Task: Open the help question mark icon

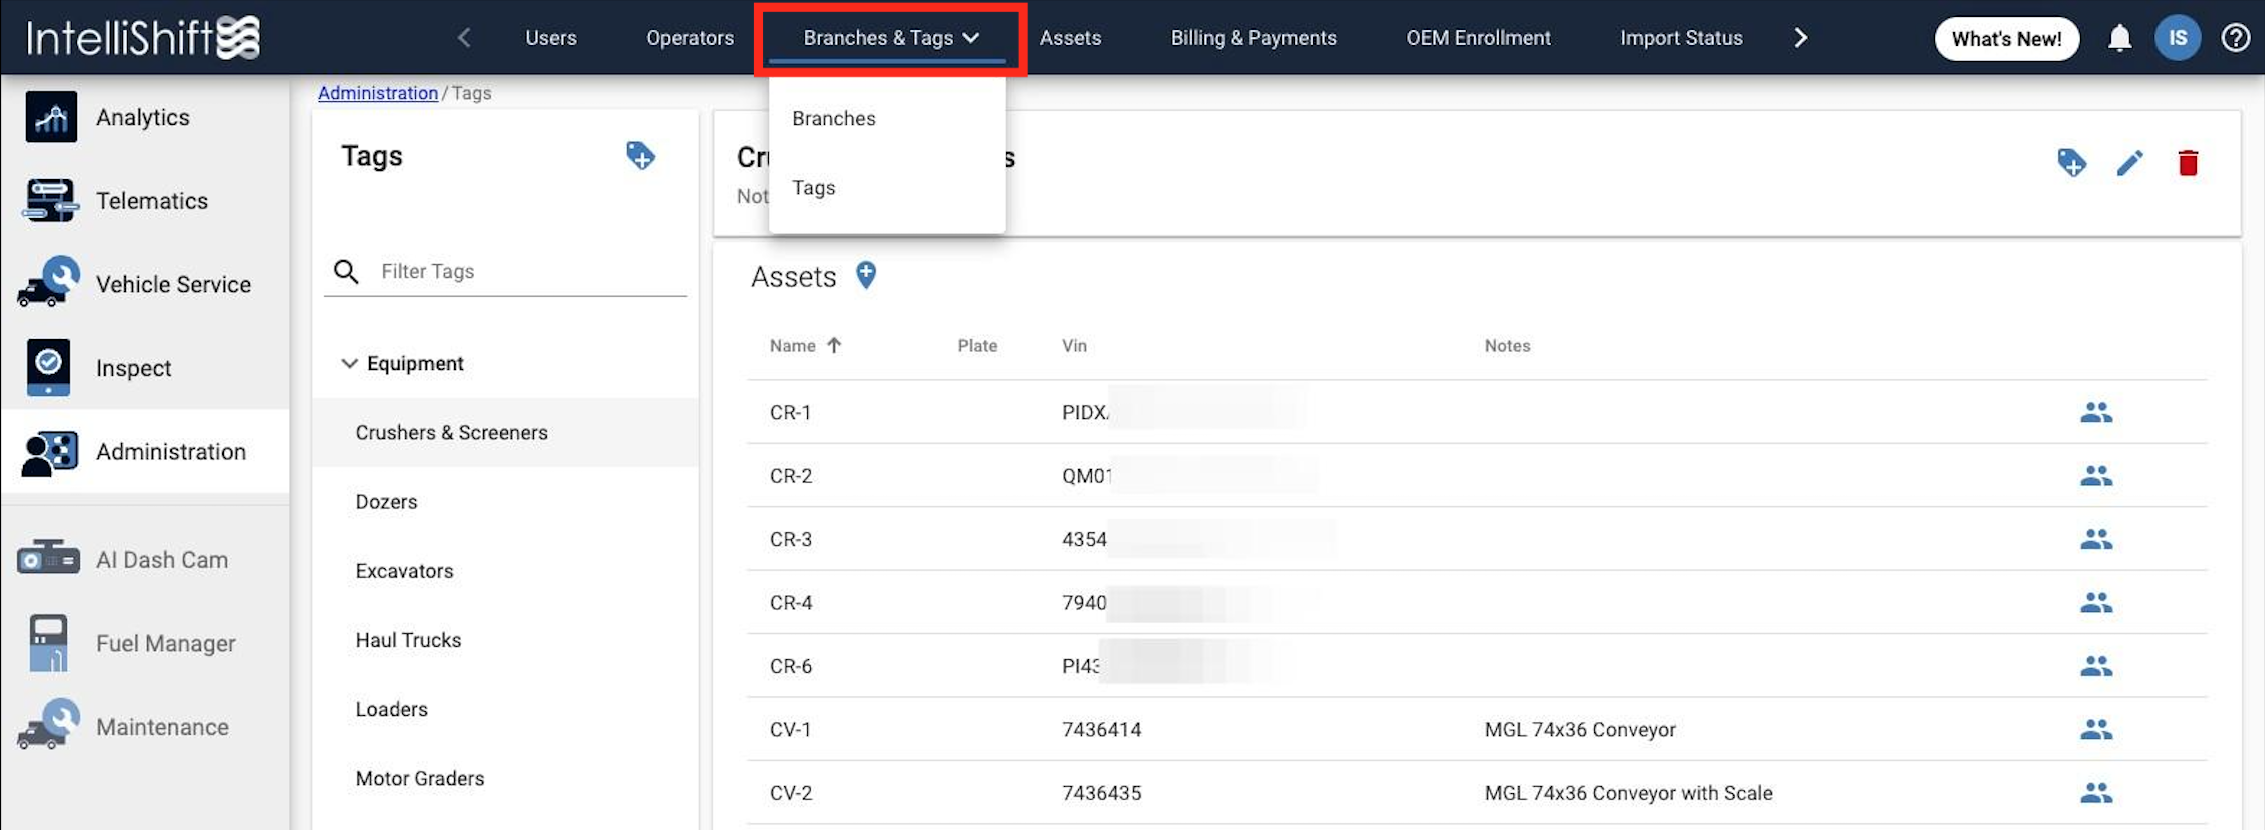Action: [x=2236, y=38]
